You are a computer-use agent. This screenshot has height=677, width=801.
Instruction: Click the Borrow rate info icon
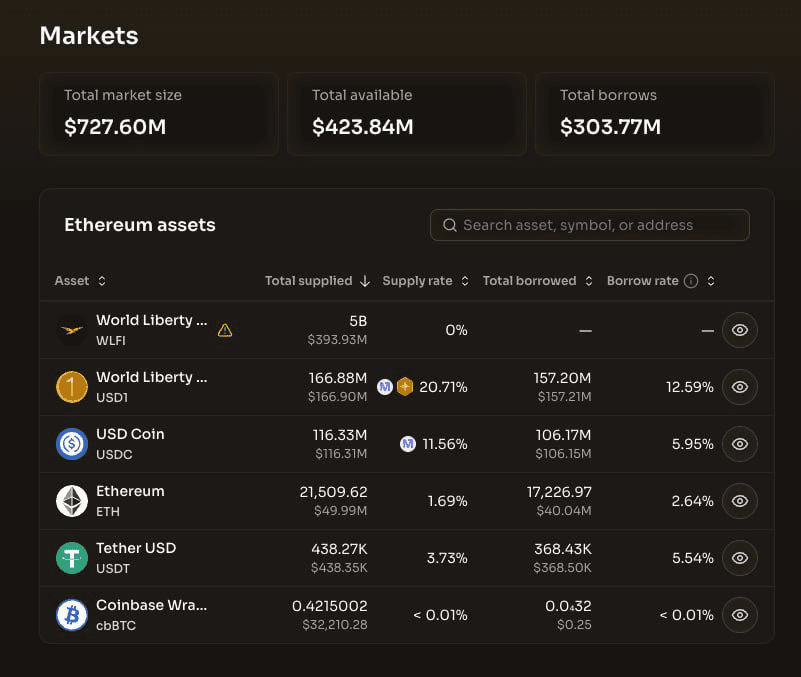point(691,281)
